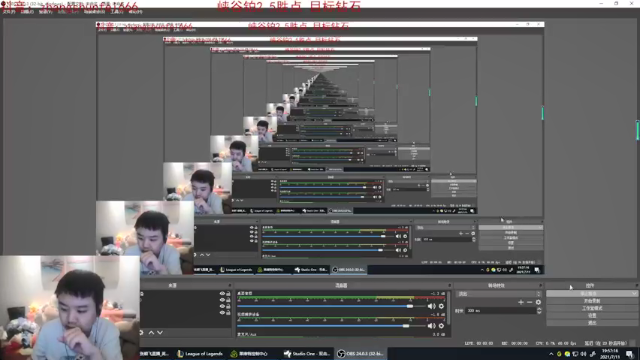
Task: Open the 编辑 (Edit) menu
Action: click(27, 12)
